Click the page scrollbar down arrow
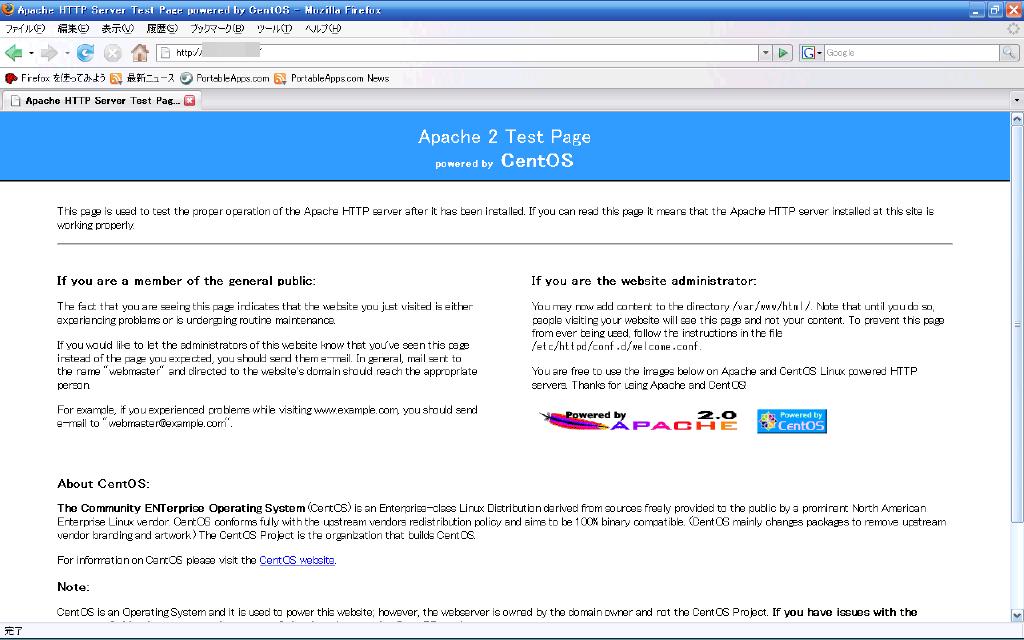 coord(1017,615)
